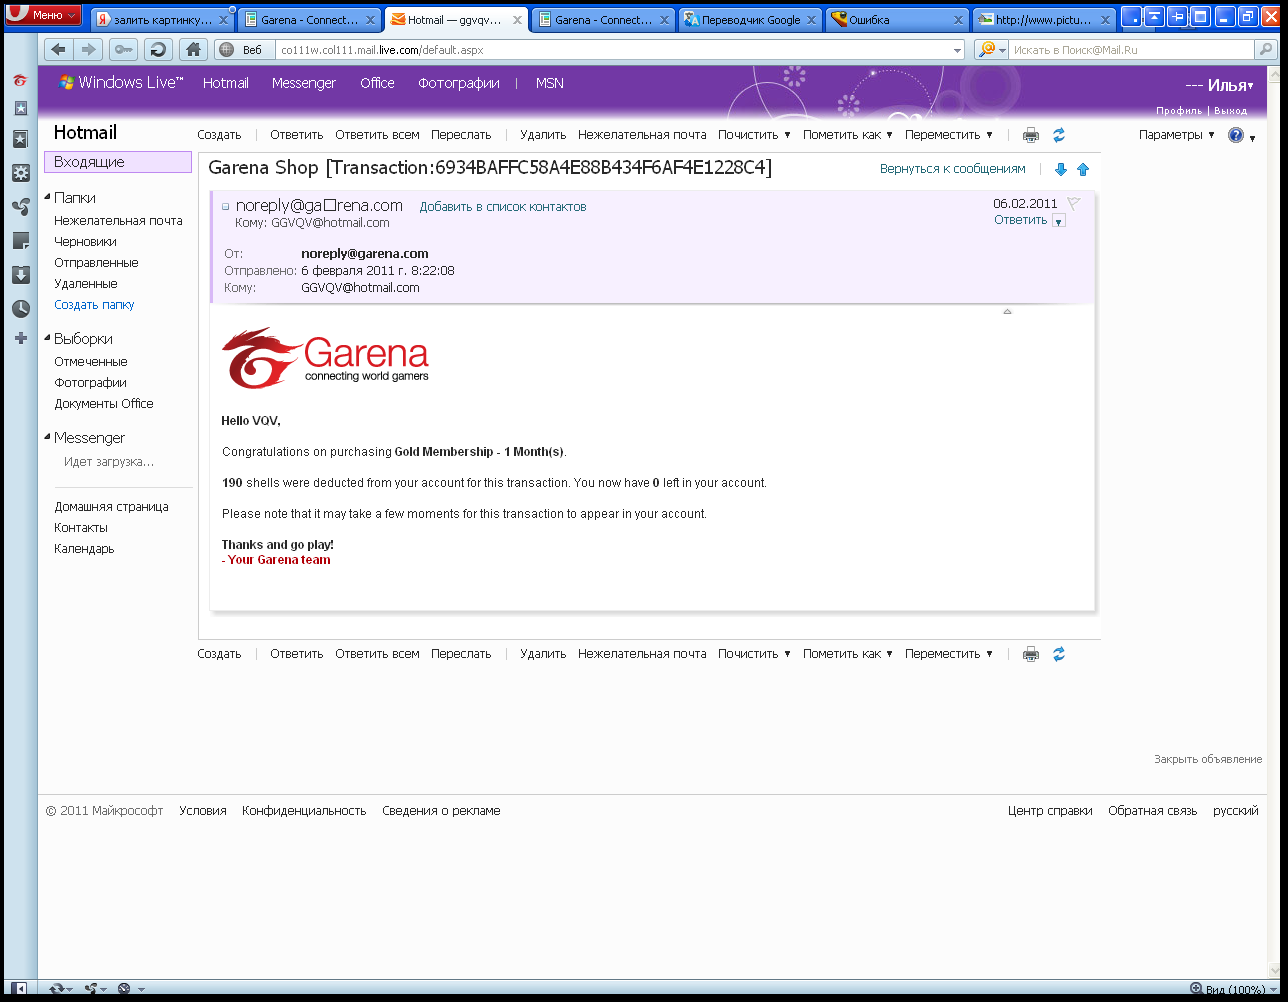This screenshot has height=1002, width=1288.
Task: Add a new panel with the plus icon
Action: pos(20,339)
